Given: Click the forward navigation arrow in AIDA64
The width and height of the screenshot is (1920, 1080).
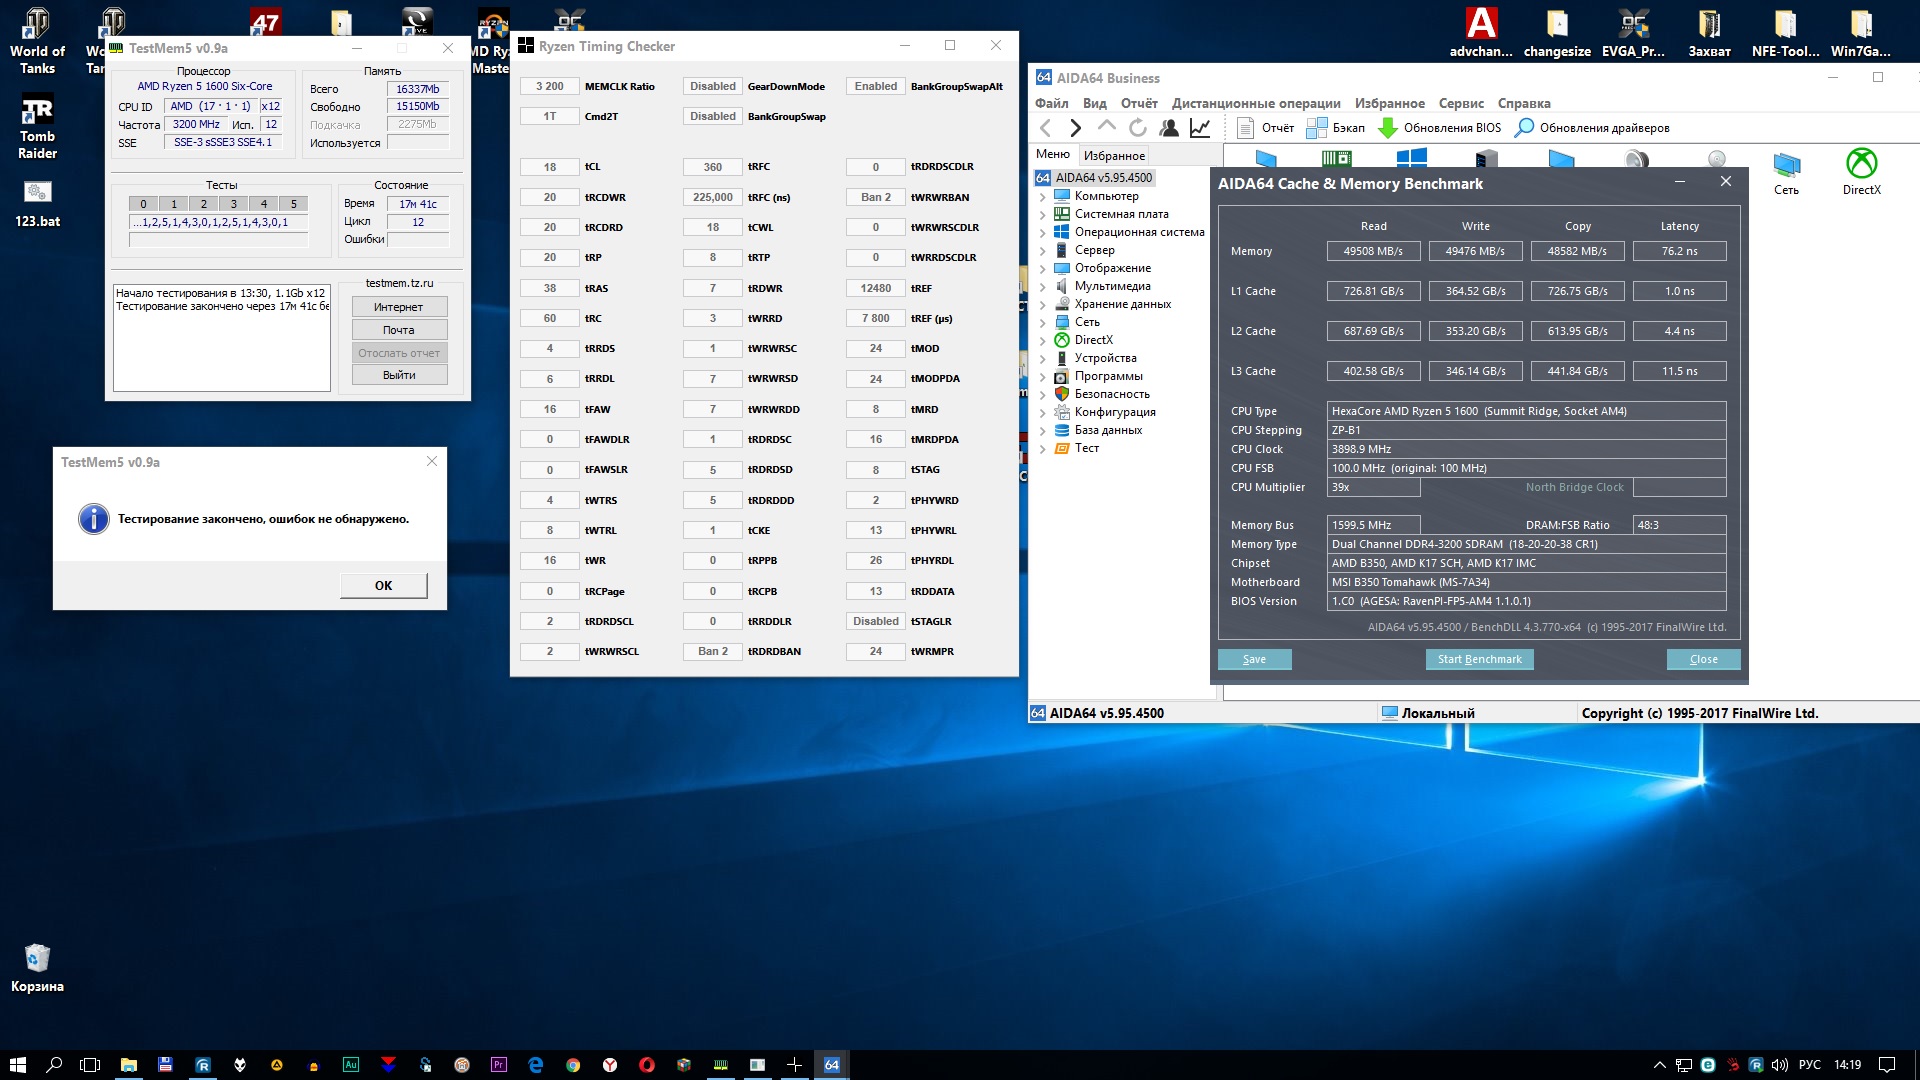Looking at the screenshot, I should point(1076,128).
